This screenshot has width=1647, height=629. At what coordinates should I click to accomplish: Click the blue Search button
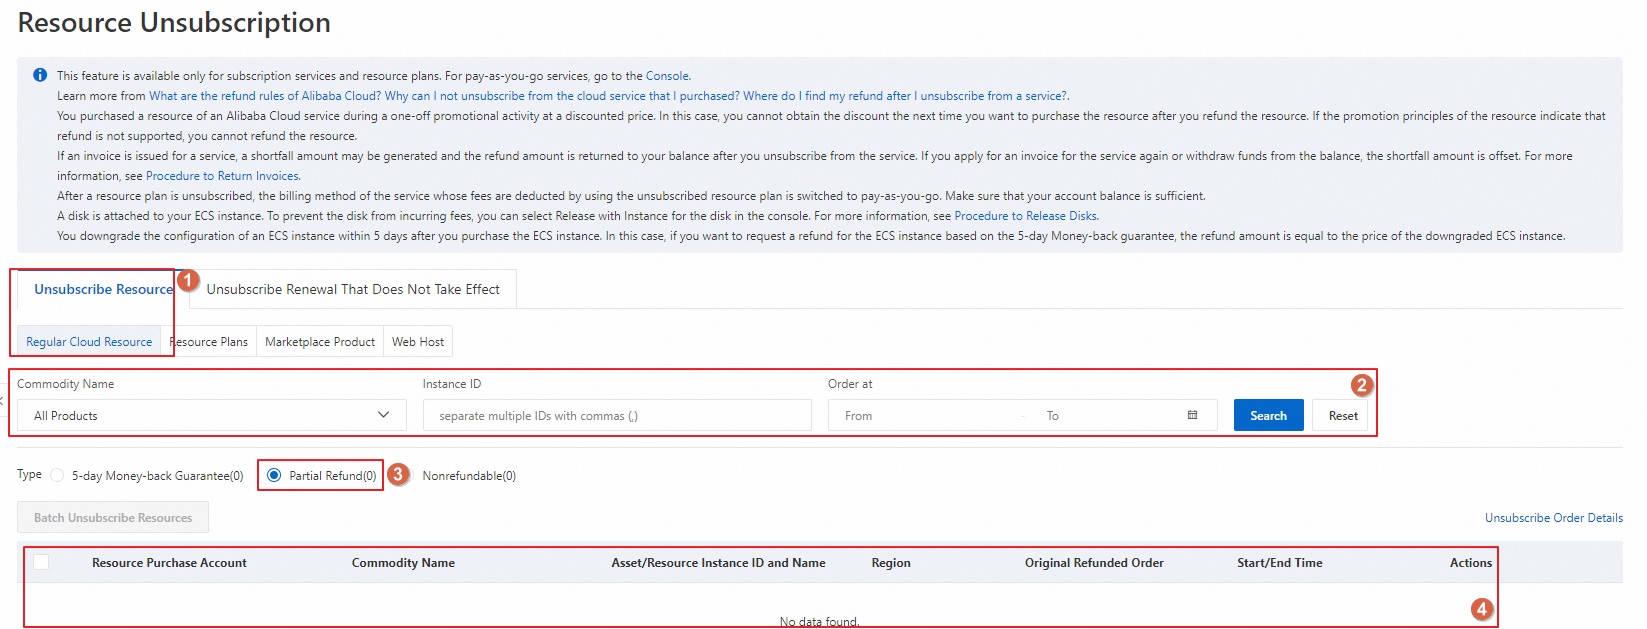coord(1268,415)
